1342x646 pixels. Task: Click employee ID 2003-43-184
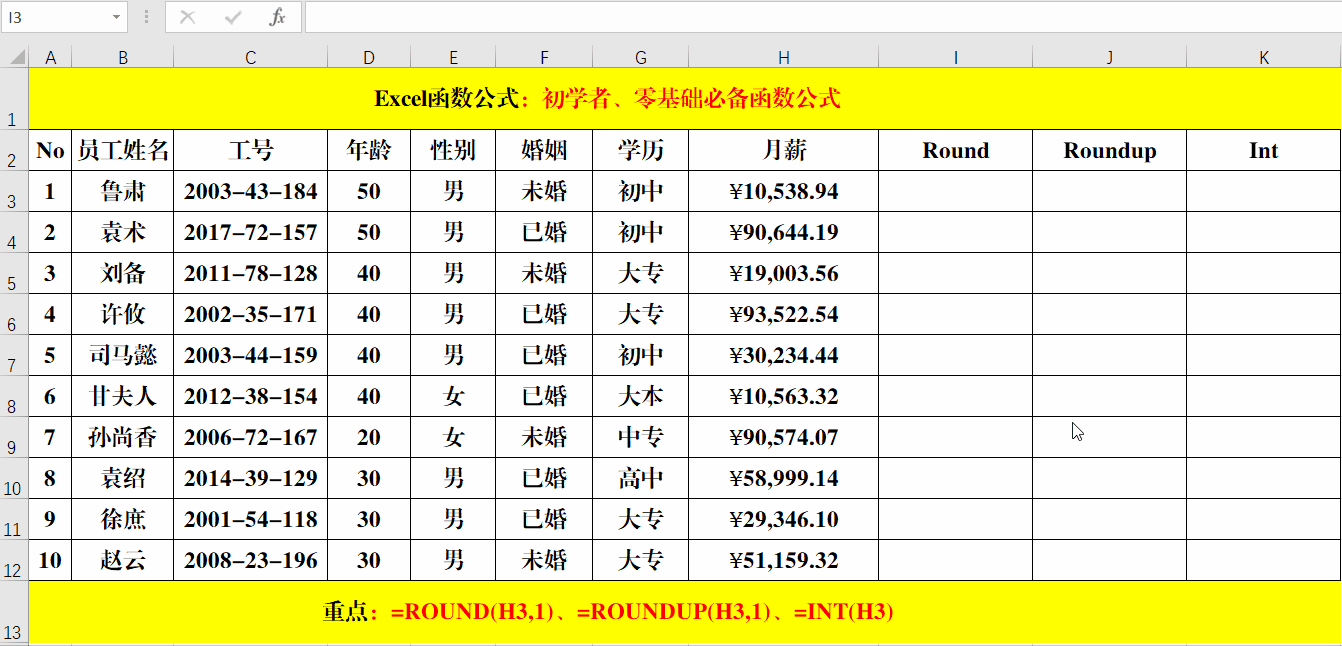[x=251, y=191]
